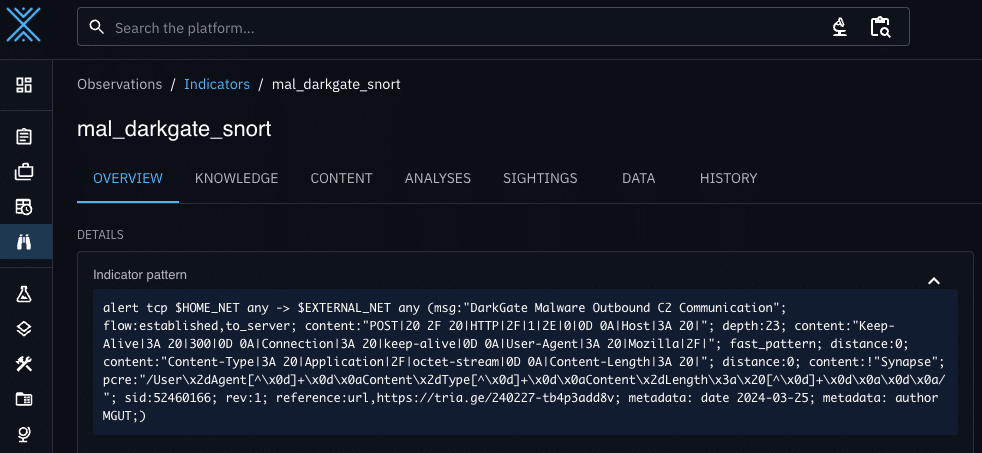Click the Observations breadcrumb text
This screenshot has height=453, width=982.
click(119, 84)
